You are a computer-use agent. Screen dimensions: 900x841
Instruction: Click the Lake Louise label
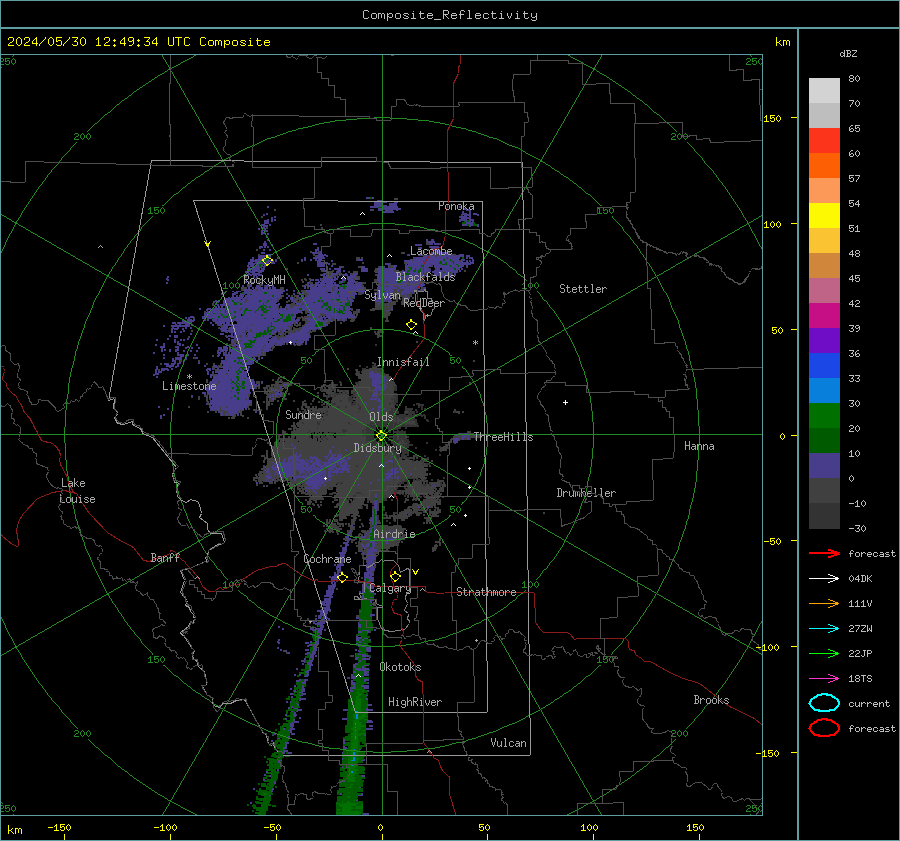tap(77, 491)
